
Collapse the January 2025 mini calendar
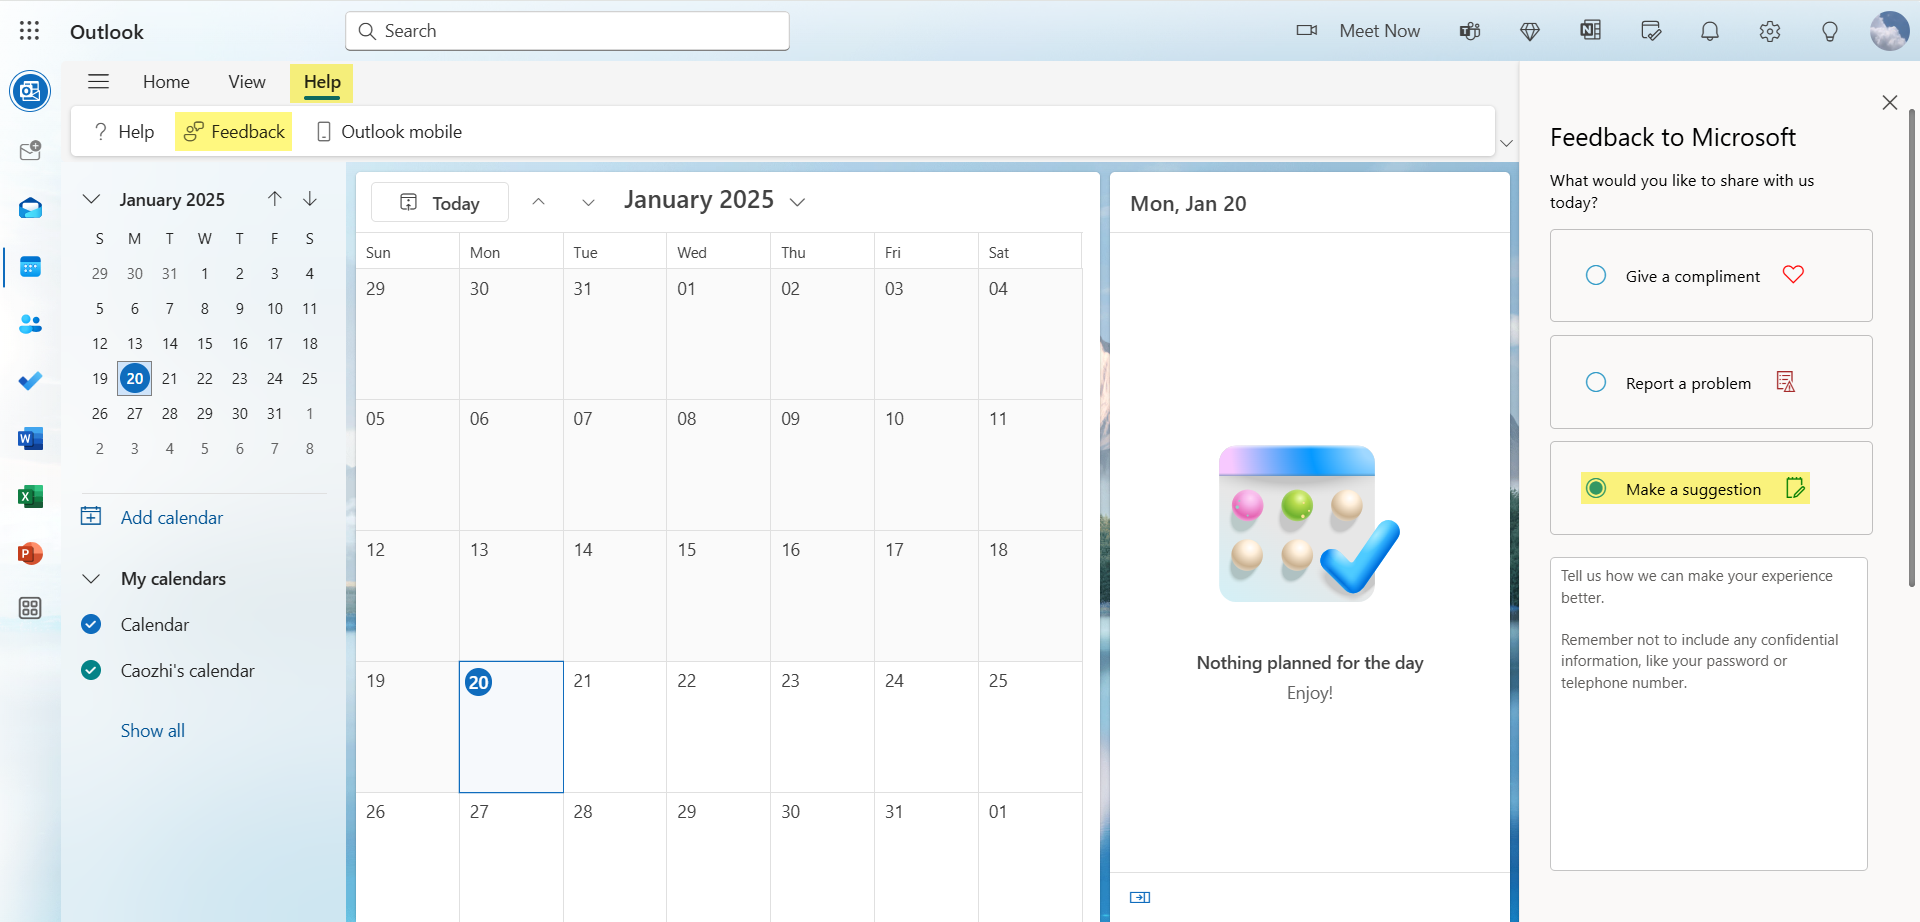click(x=91, y=199)
